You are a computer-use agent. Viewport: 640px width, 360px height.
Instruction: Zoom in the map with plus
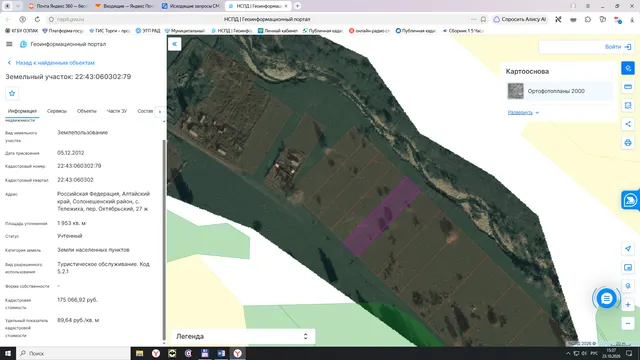click(x=628, y=305)
